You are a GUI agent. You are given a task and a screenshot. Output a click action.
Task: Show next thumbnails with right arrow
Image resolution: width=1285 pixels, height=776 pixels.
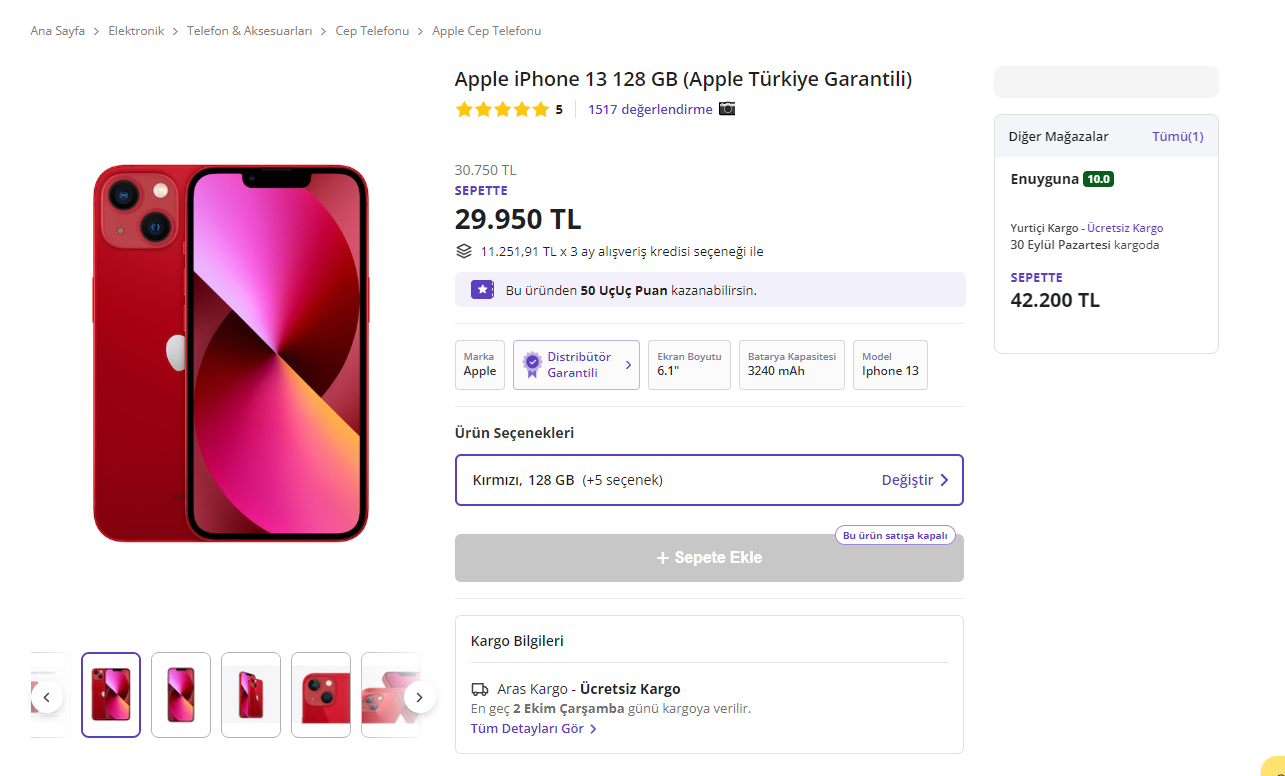click(420, 697)
